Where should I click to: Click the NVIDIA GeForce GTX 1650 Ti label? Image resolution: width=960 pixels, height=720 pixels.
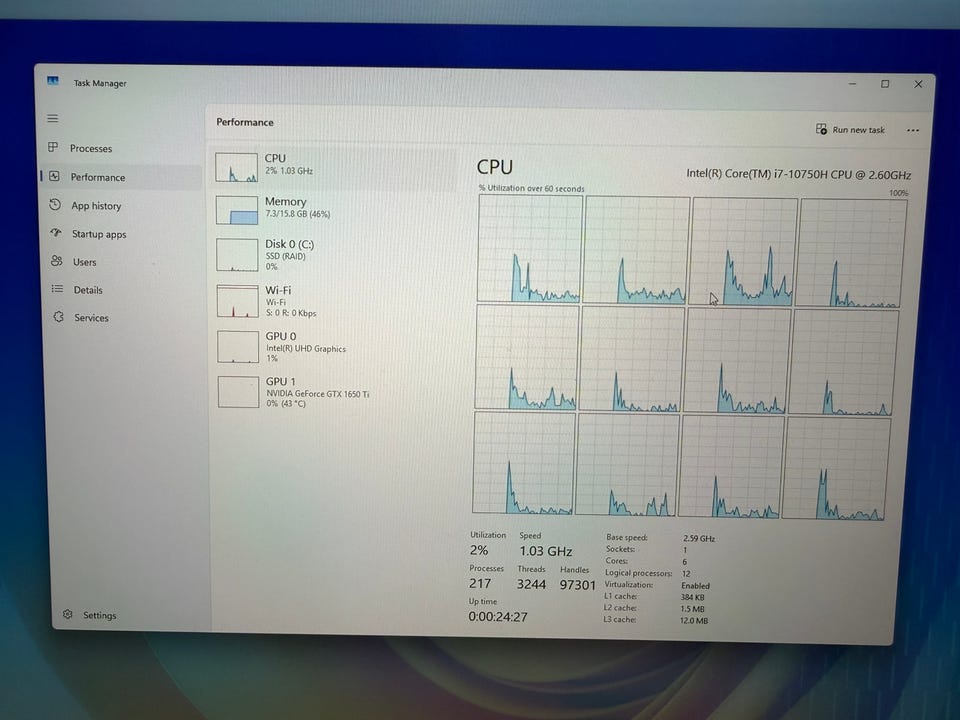[x=317, y=394]
